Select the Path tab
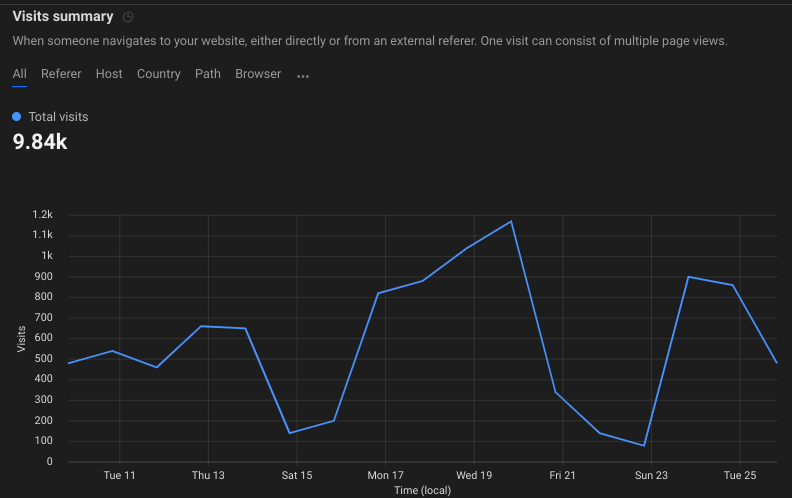This screenshot has height=498, width=792. point(208,74)
